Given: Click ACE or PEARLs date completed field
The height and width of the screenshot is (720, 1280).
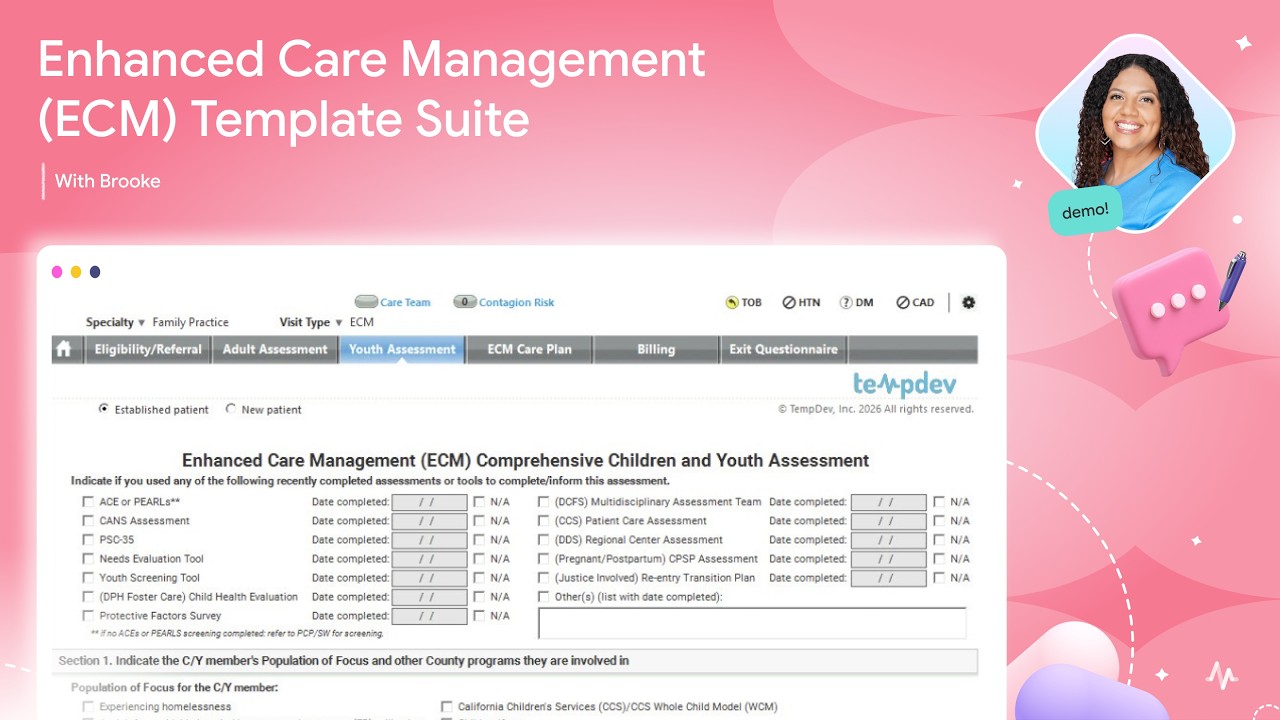Looking at the screenshot, I should (x=429, y=502).
